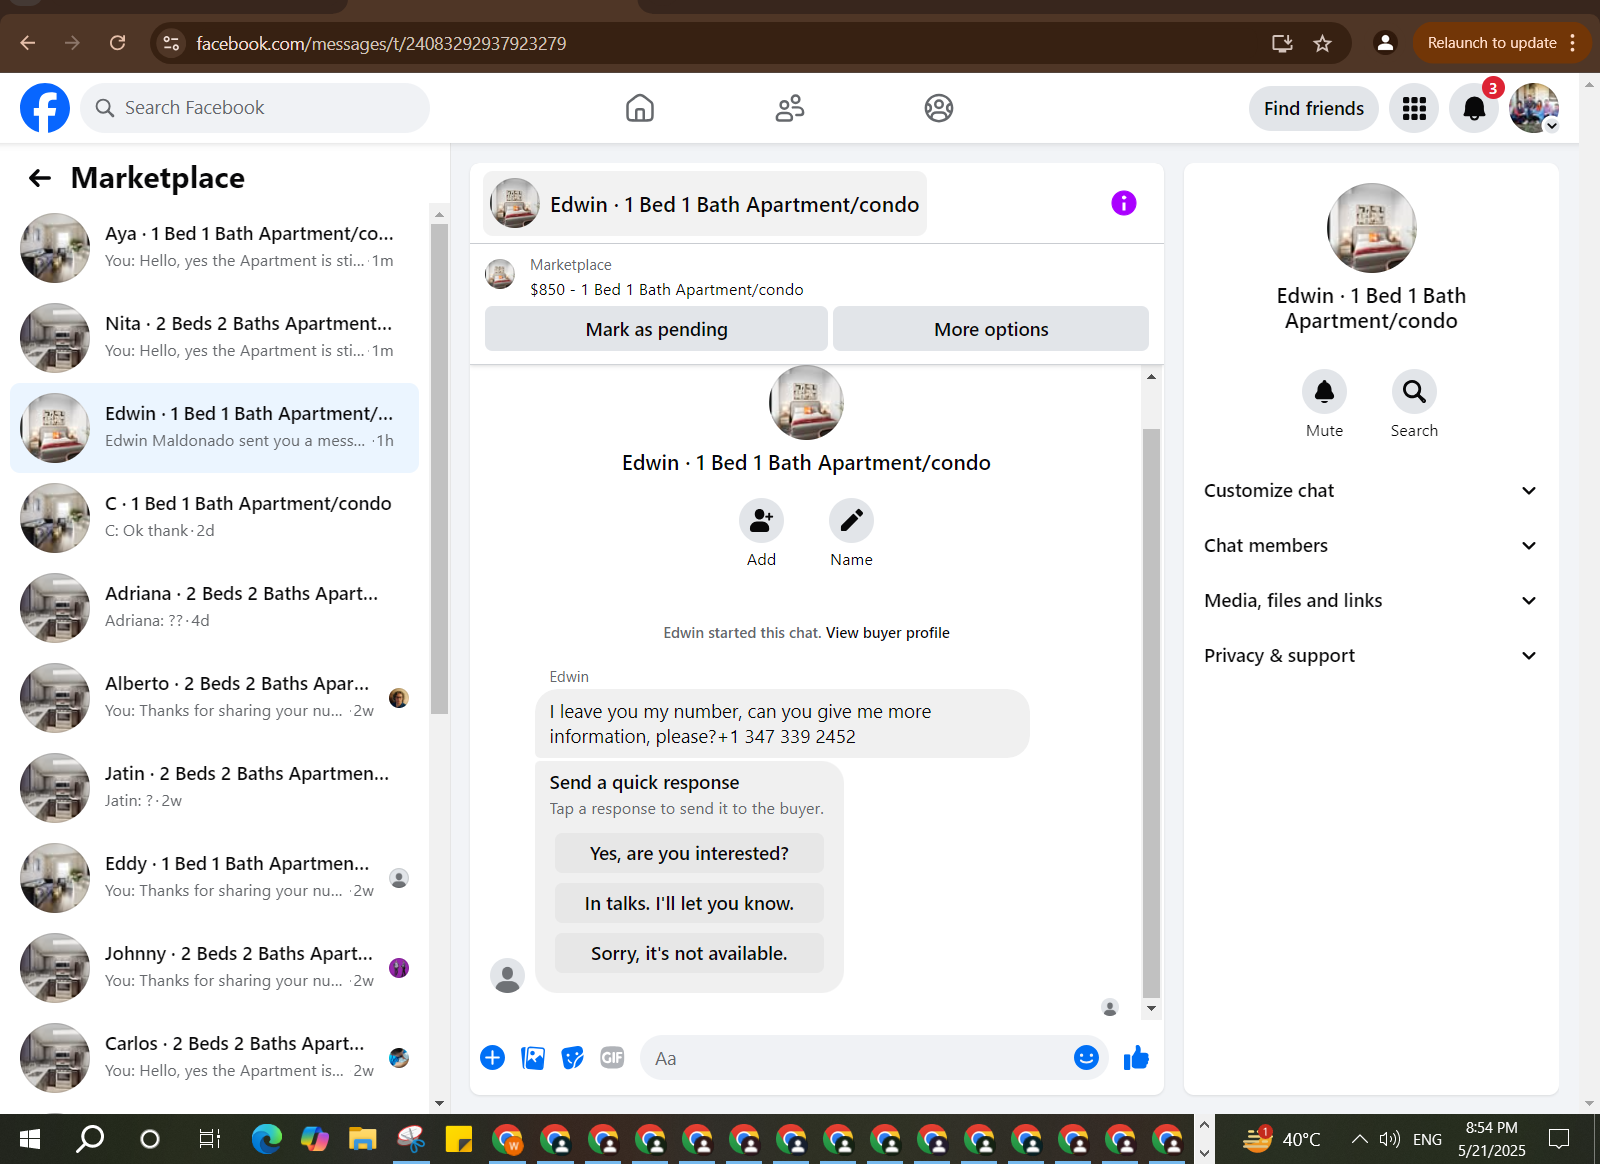
Task: Open Adriana 2 Beds 2 Baths conversation
Action: point(214,607)
